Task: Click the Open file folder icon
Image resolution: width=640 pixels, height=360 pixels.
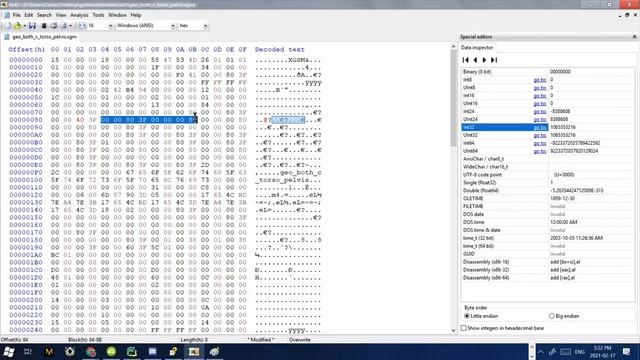Action: click(x=17, y=26)
